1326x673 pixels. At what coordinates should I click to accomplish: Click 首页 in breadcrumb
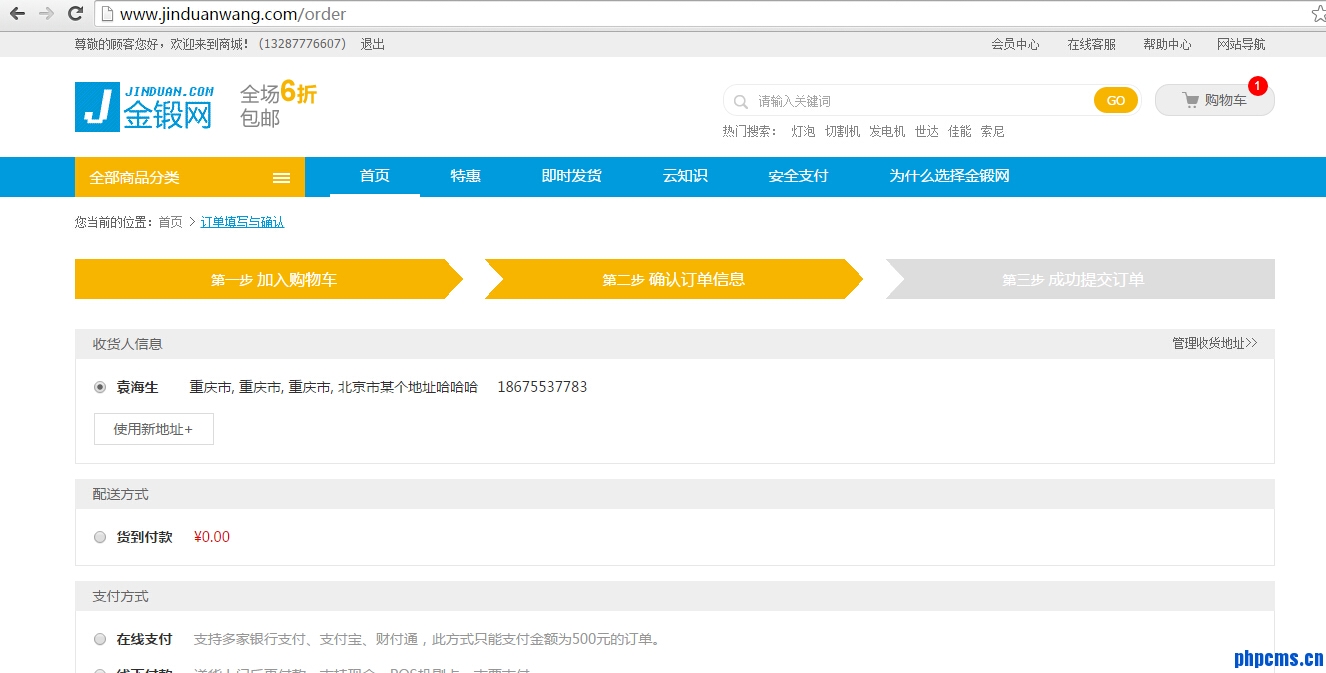click(x=171, y=222)
